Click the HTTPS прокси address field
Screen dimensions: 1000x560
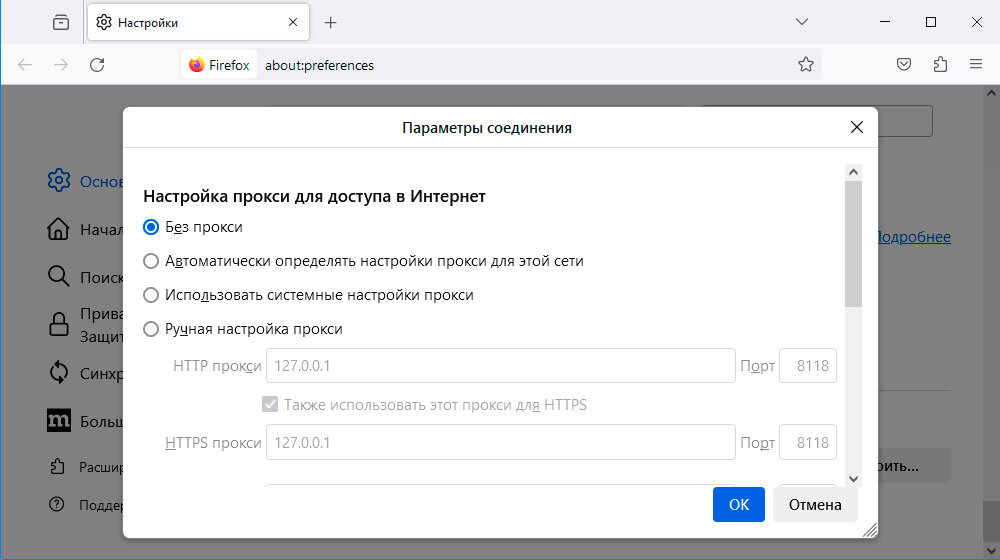point(501,442)
